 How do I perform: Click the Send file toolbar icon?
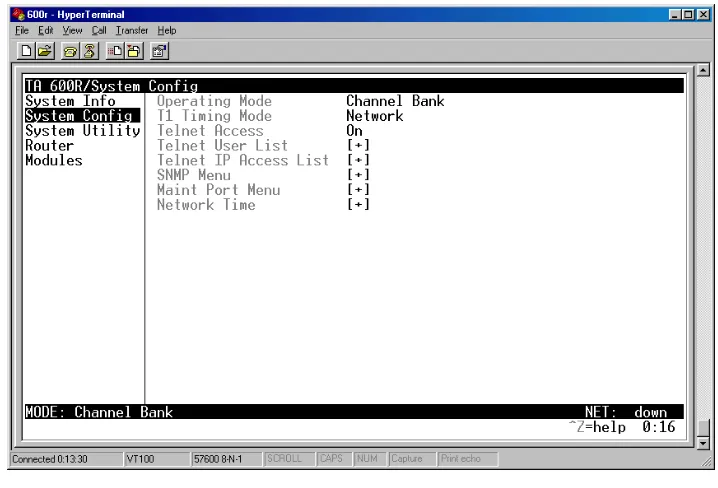pos(115,51)
